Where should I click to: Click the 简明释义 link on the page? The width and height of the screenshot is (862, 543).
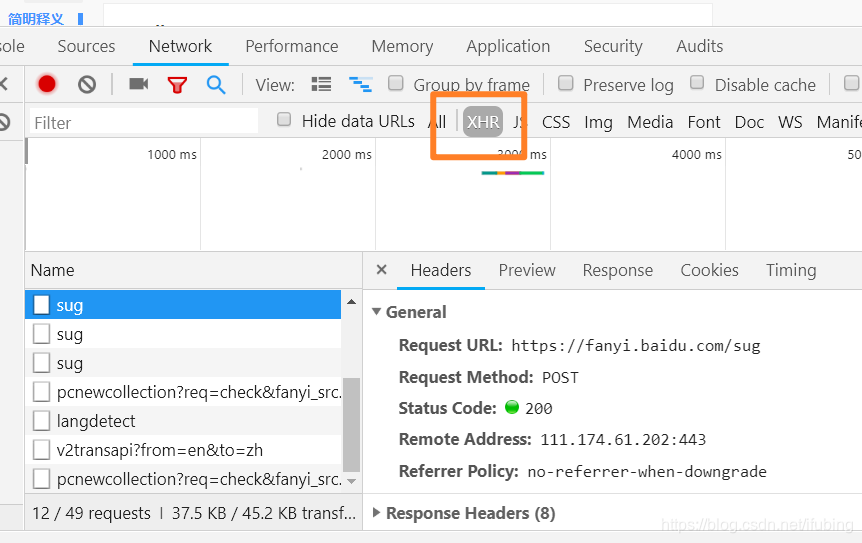[36, 19]
